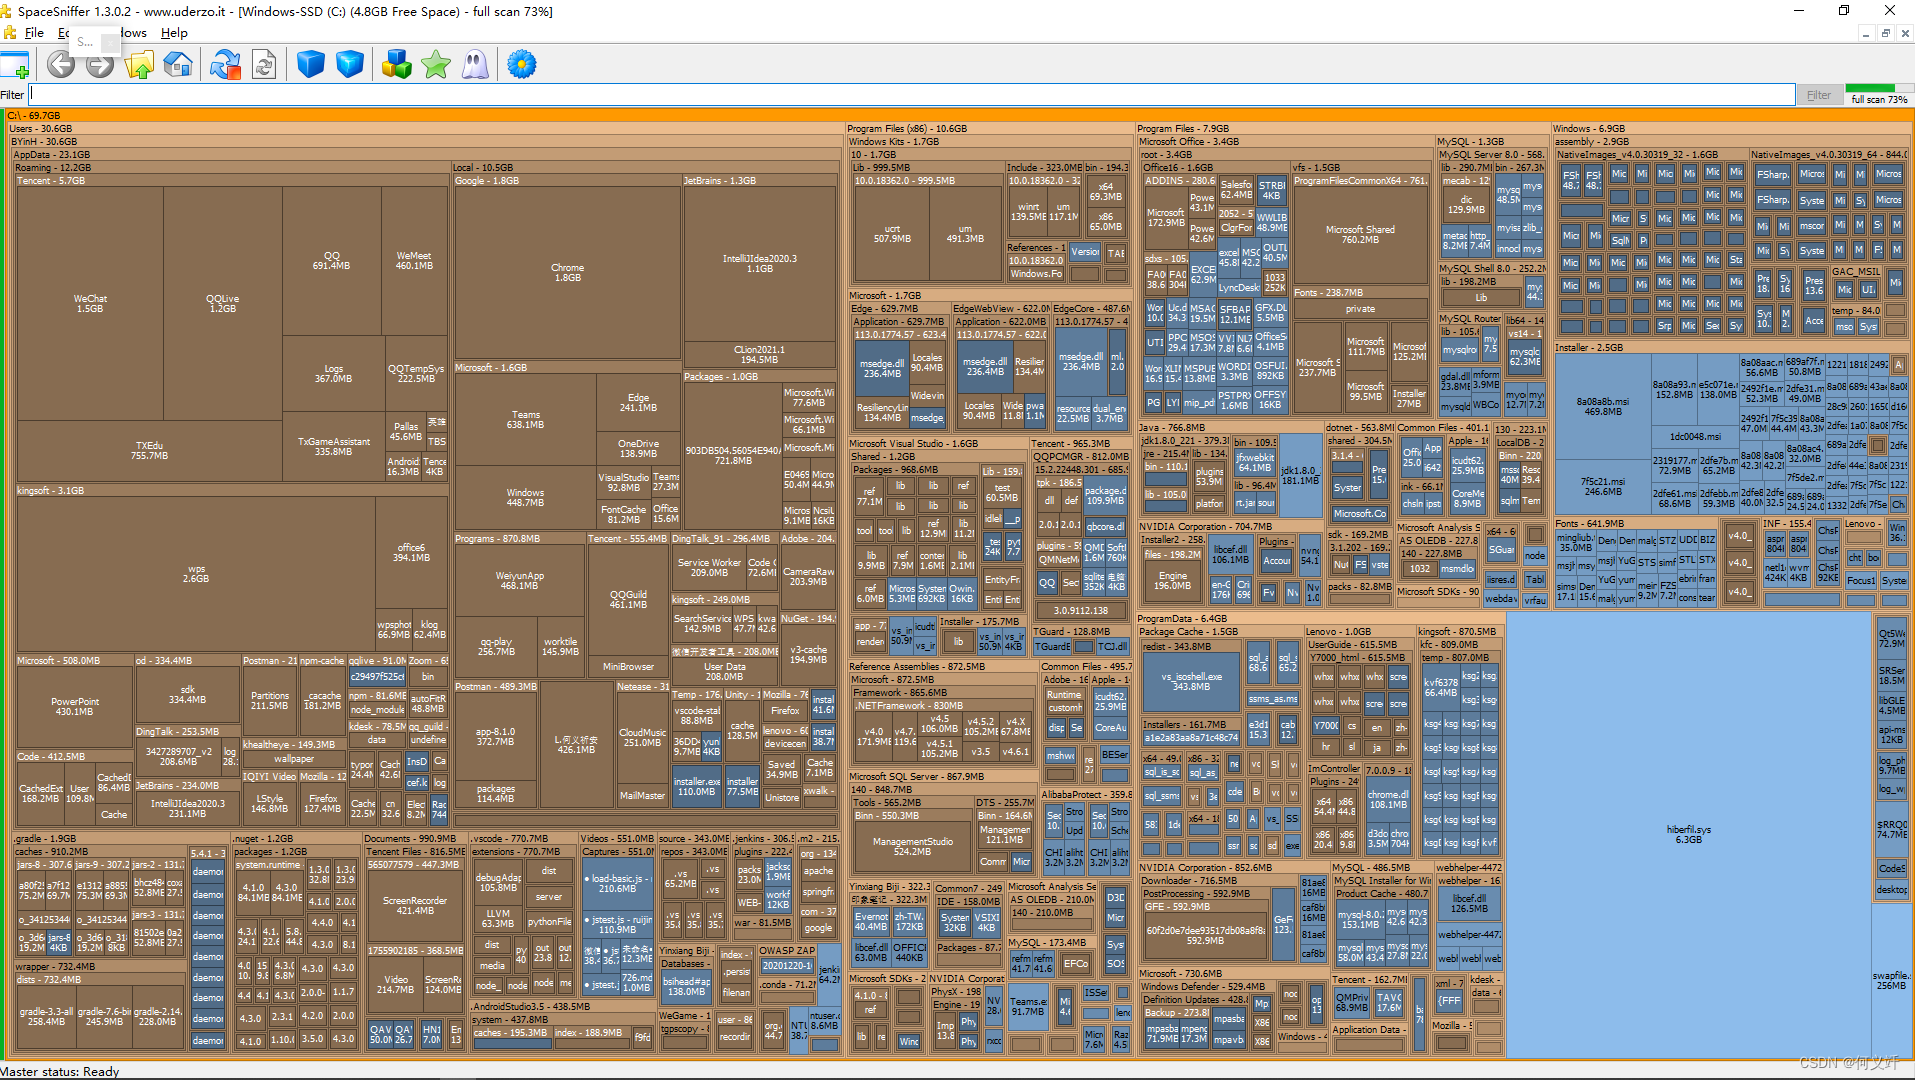This screenshot has width=1915, height=1080.
Task: Toggle free space green star icon
Action: tap(436, 65)
